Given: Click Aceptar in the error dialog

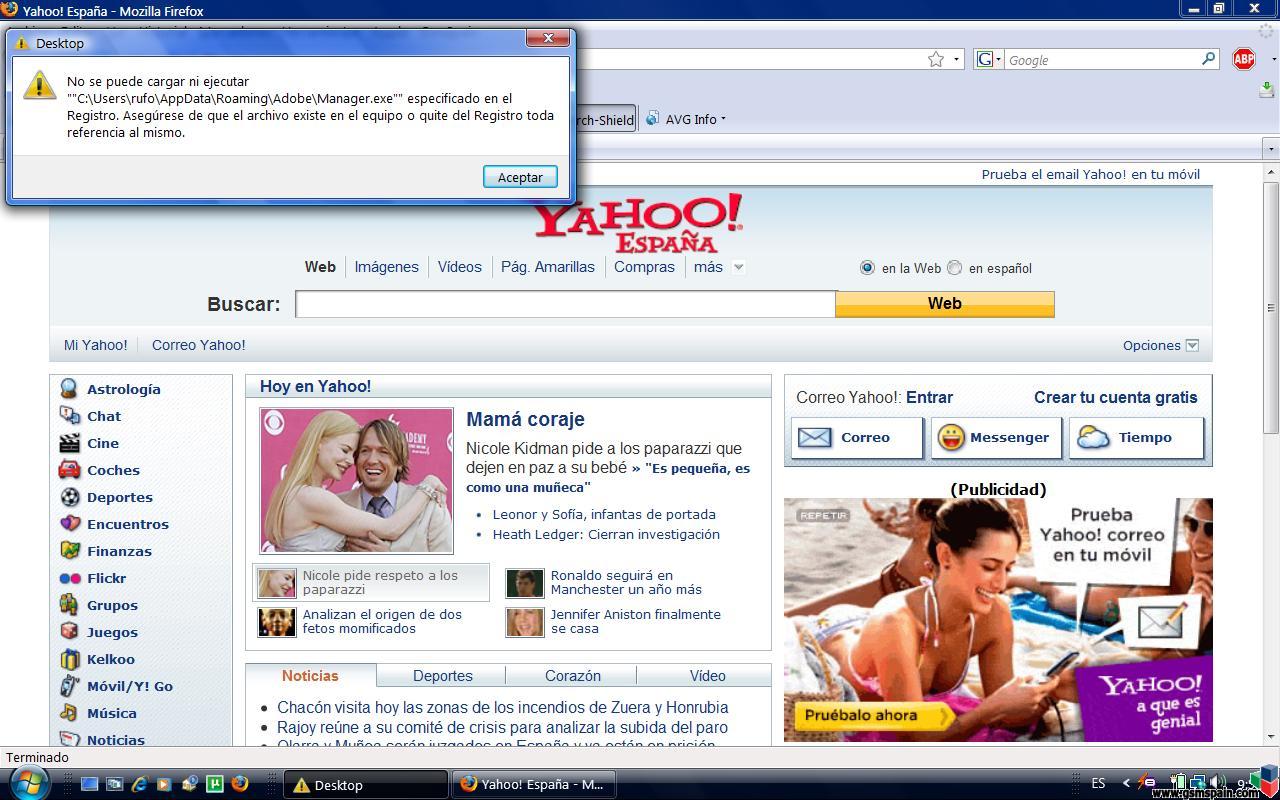Looking at the screenshot, I should (520, 177).
